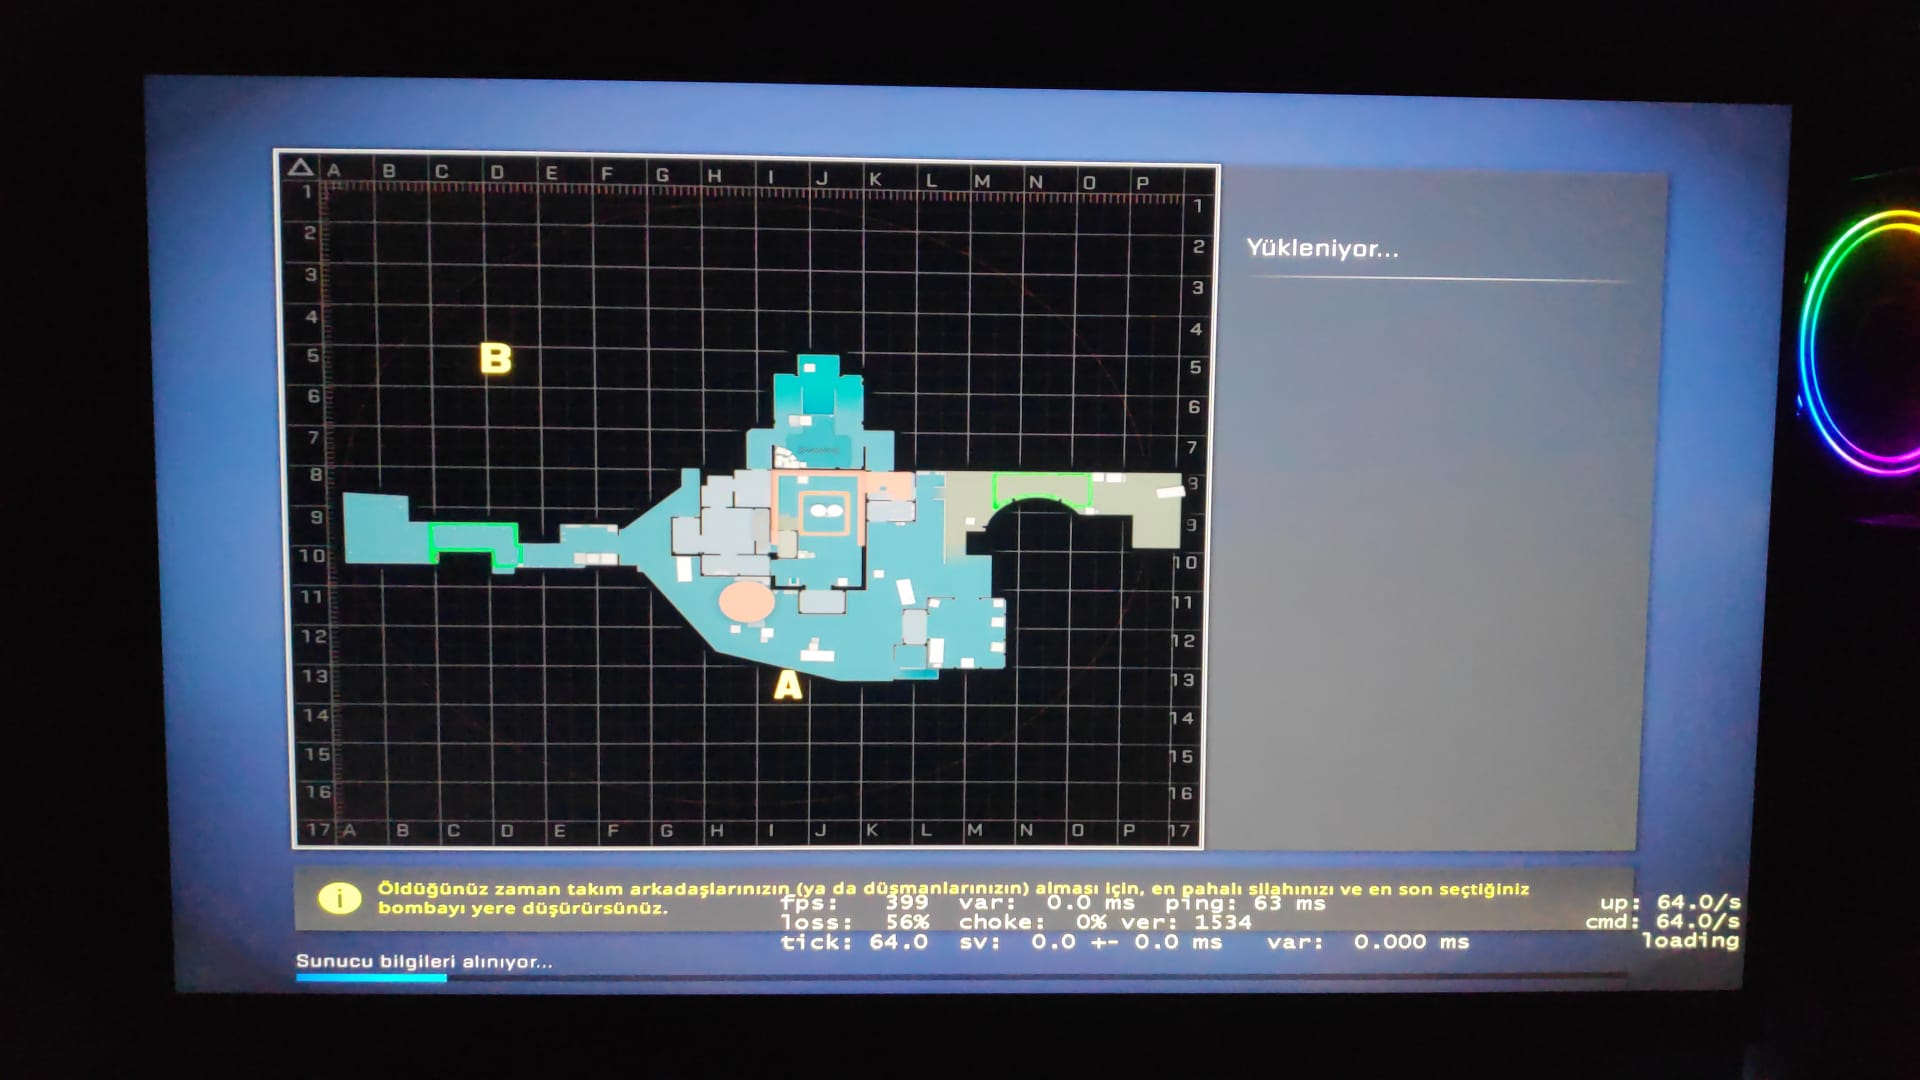Click the bombsite B marker on map
The image size is (1920, 1080).
tap(495, 358)
